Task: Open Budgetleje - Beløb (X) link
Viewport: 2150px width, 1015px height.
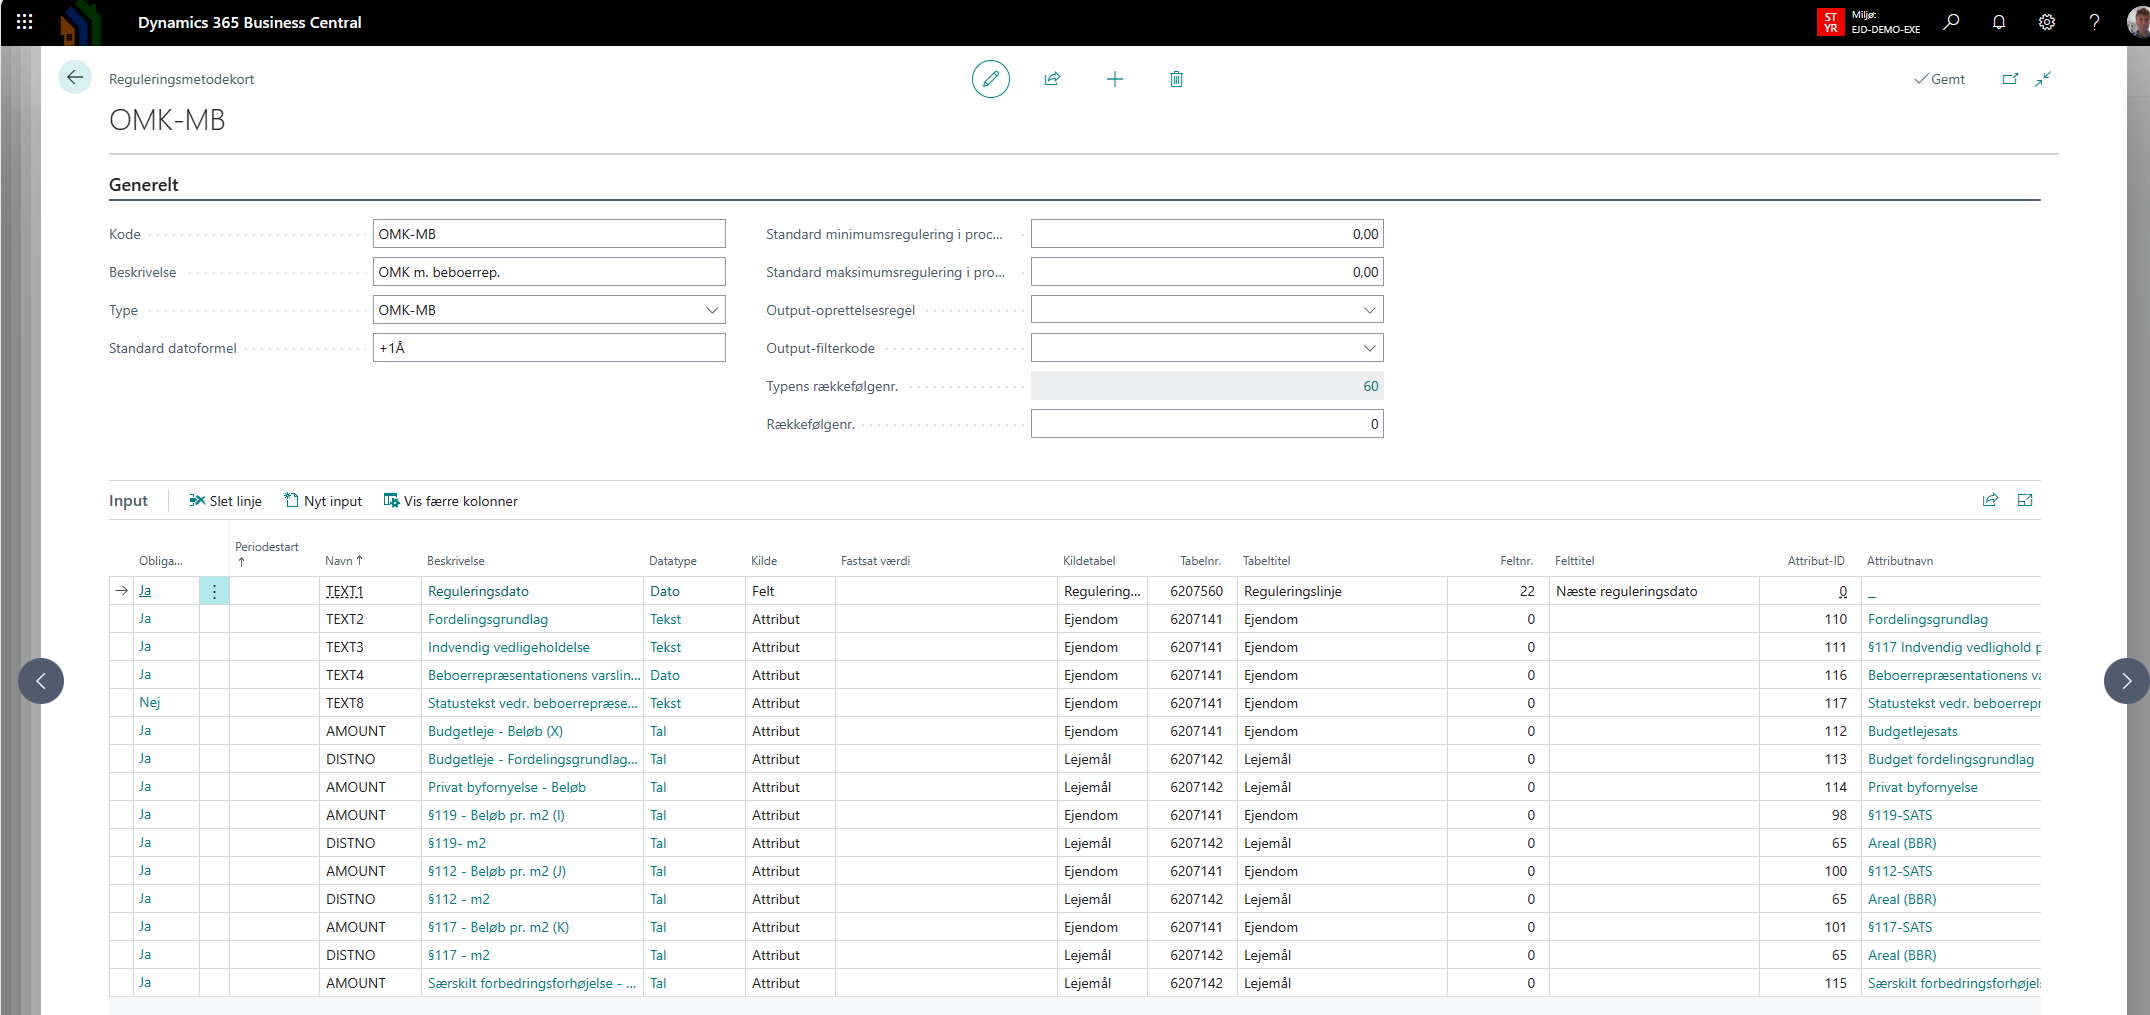Action: (x=495, y=731)
